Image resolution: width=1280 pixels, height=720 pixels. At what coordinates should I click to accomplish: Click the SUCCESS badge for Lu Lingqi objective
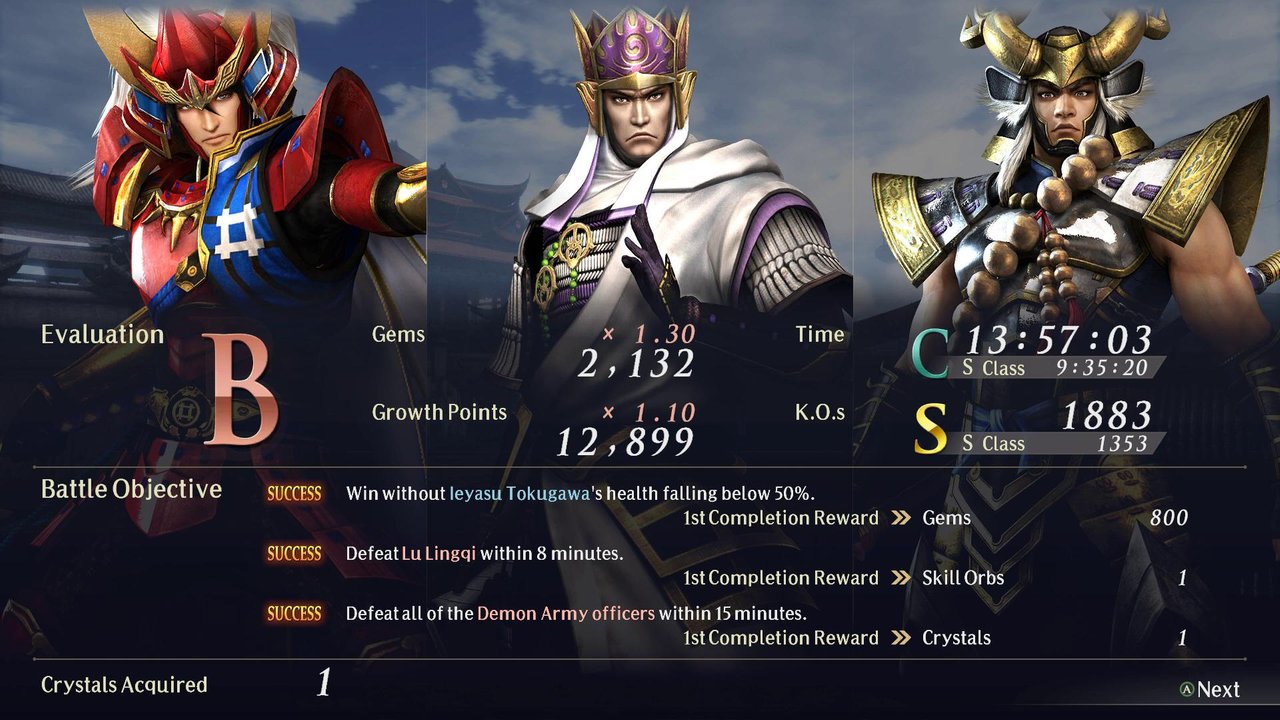pyautogui.click(x=294, y=553)
